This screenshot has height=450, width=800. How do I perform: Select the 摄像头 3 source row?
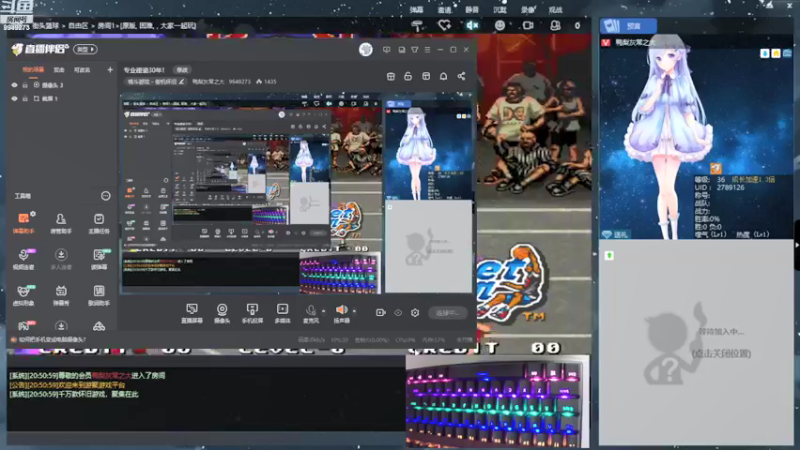point(62,85)
